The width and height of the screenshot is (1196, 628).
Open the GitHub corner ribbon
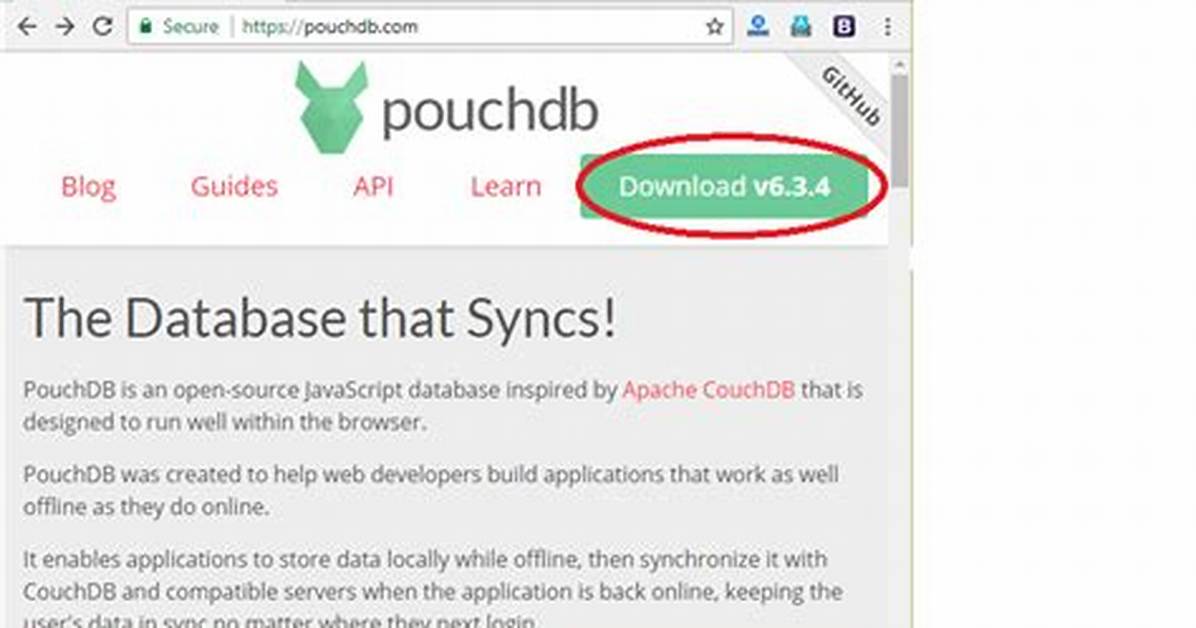pyautogui.click(x=852, y=96)
